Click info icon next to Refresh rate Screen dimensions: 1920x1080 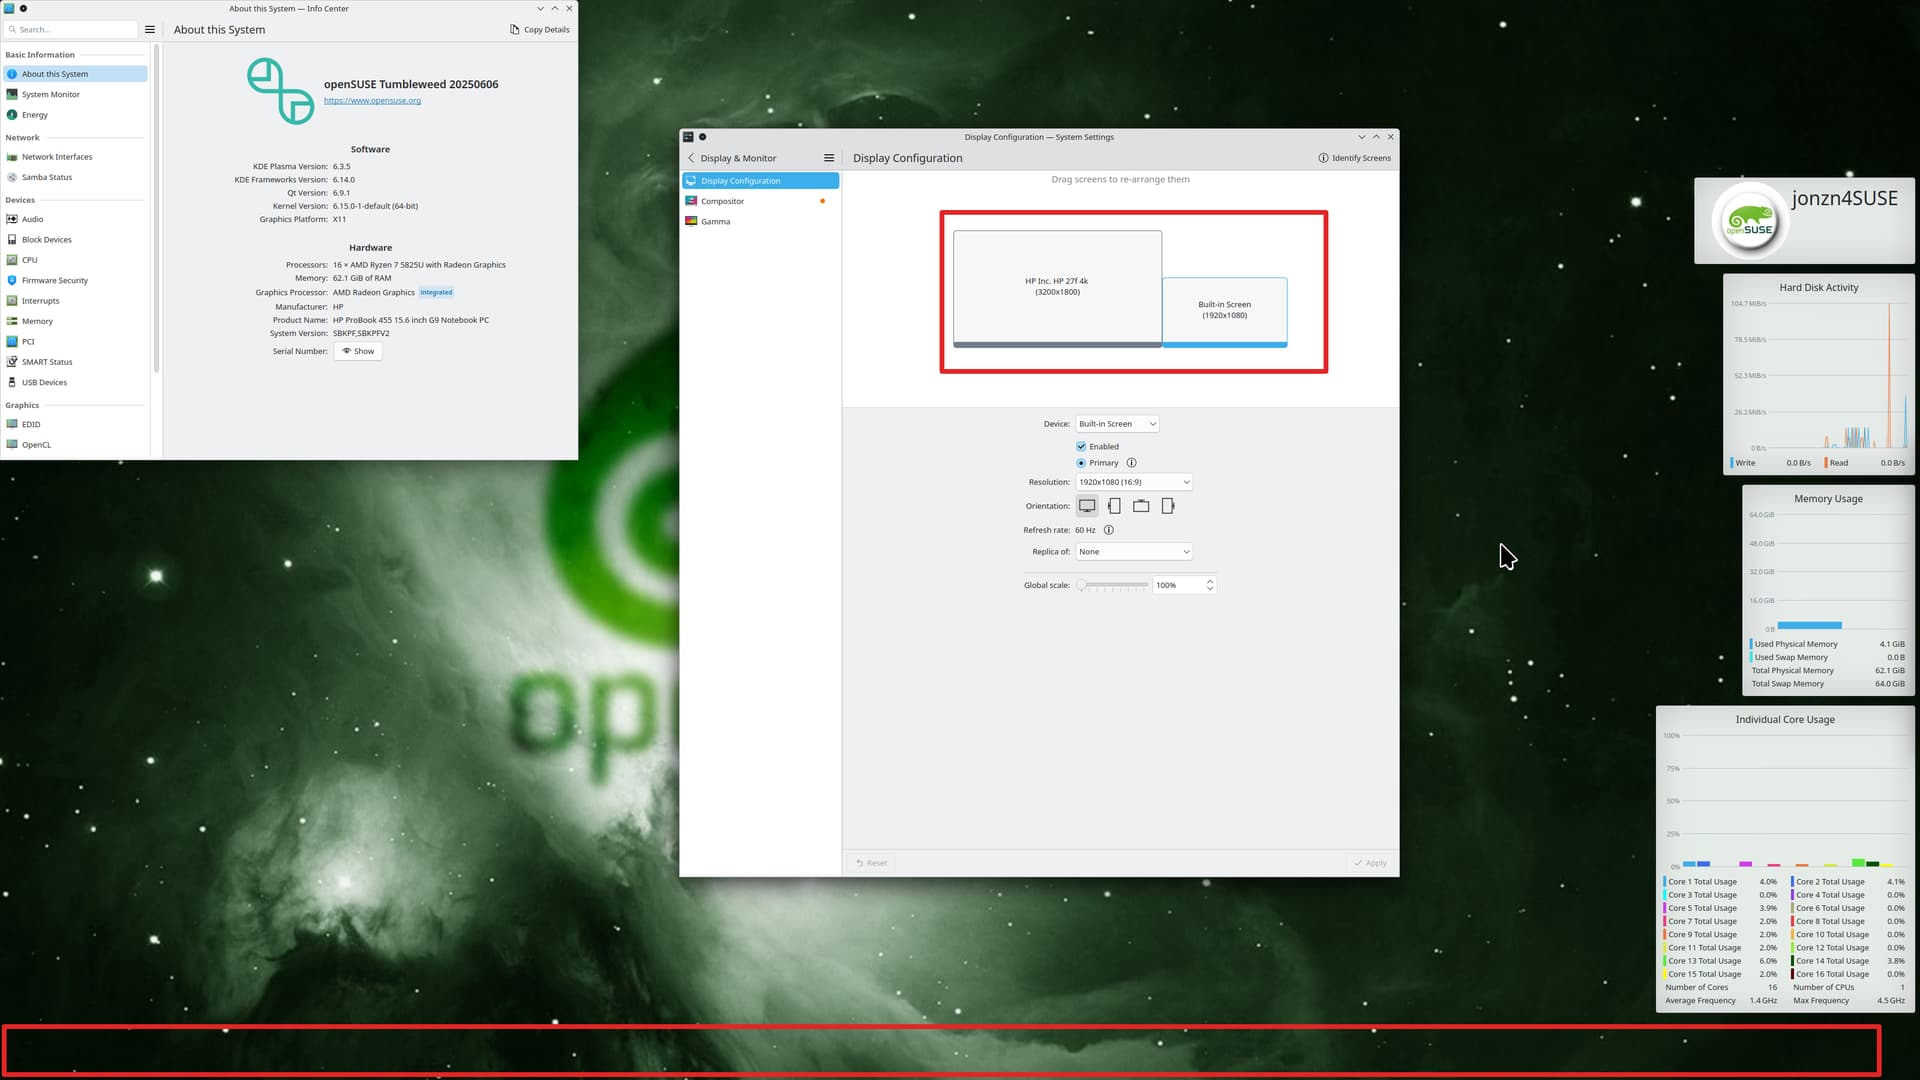1109,530
